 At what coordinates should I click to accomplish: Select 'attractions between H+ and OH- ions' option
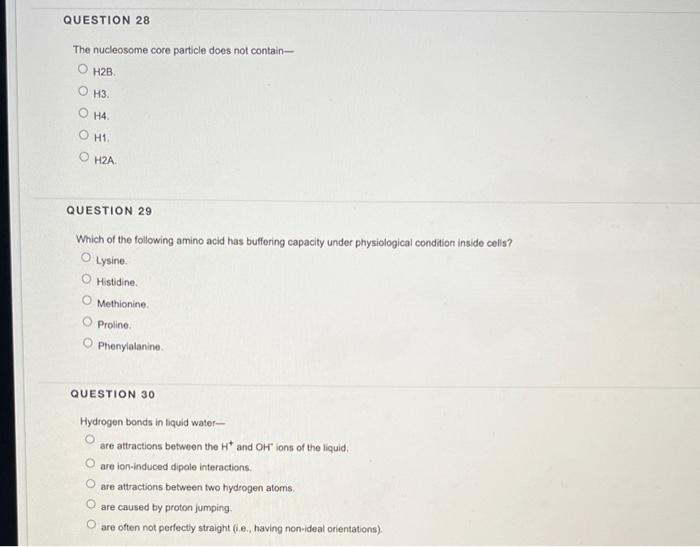click(x=90, y=439)
